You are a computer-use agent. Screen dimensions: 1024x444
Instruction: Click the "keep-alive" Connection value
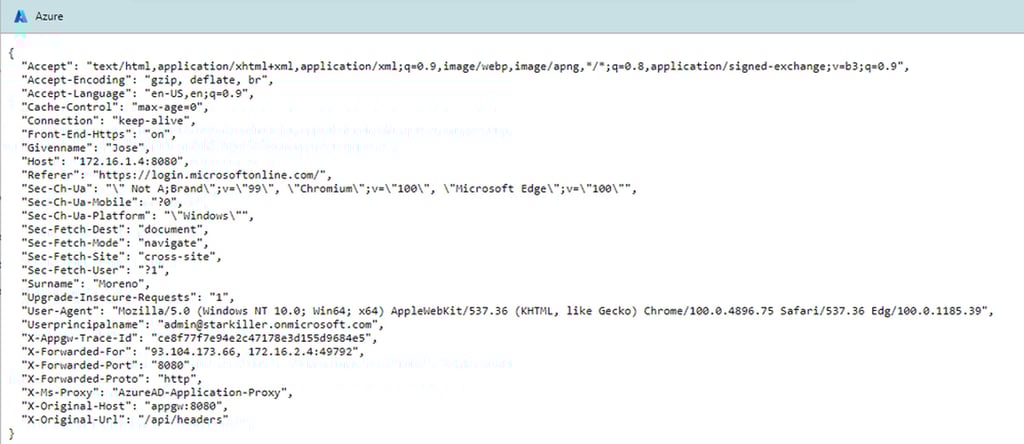(x=152, y=120)
